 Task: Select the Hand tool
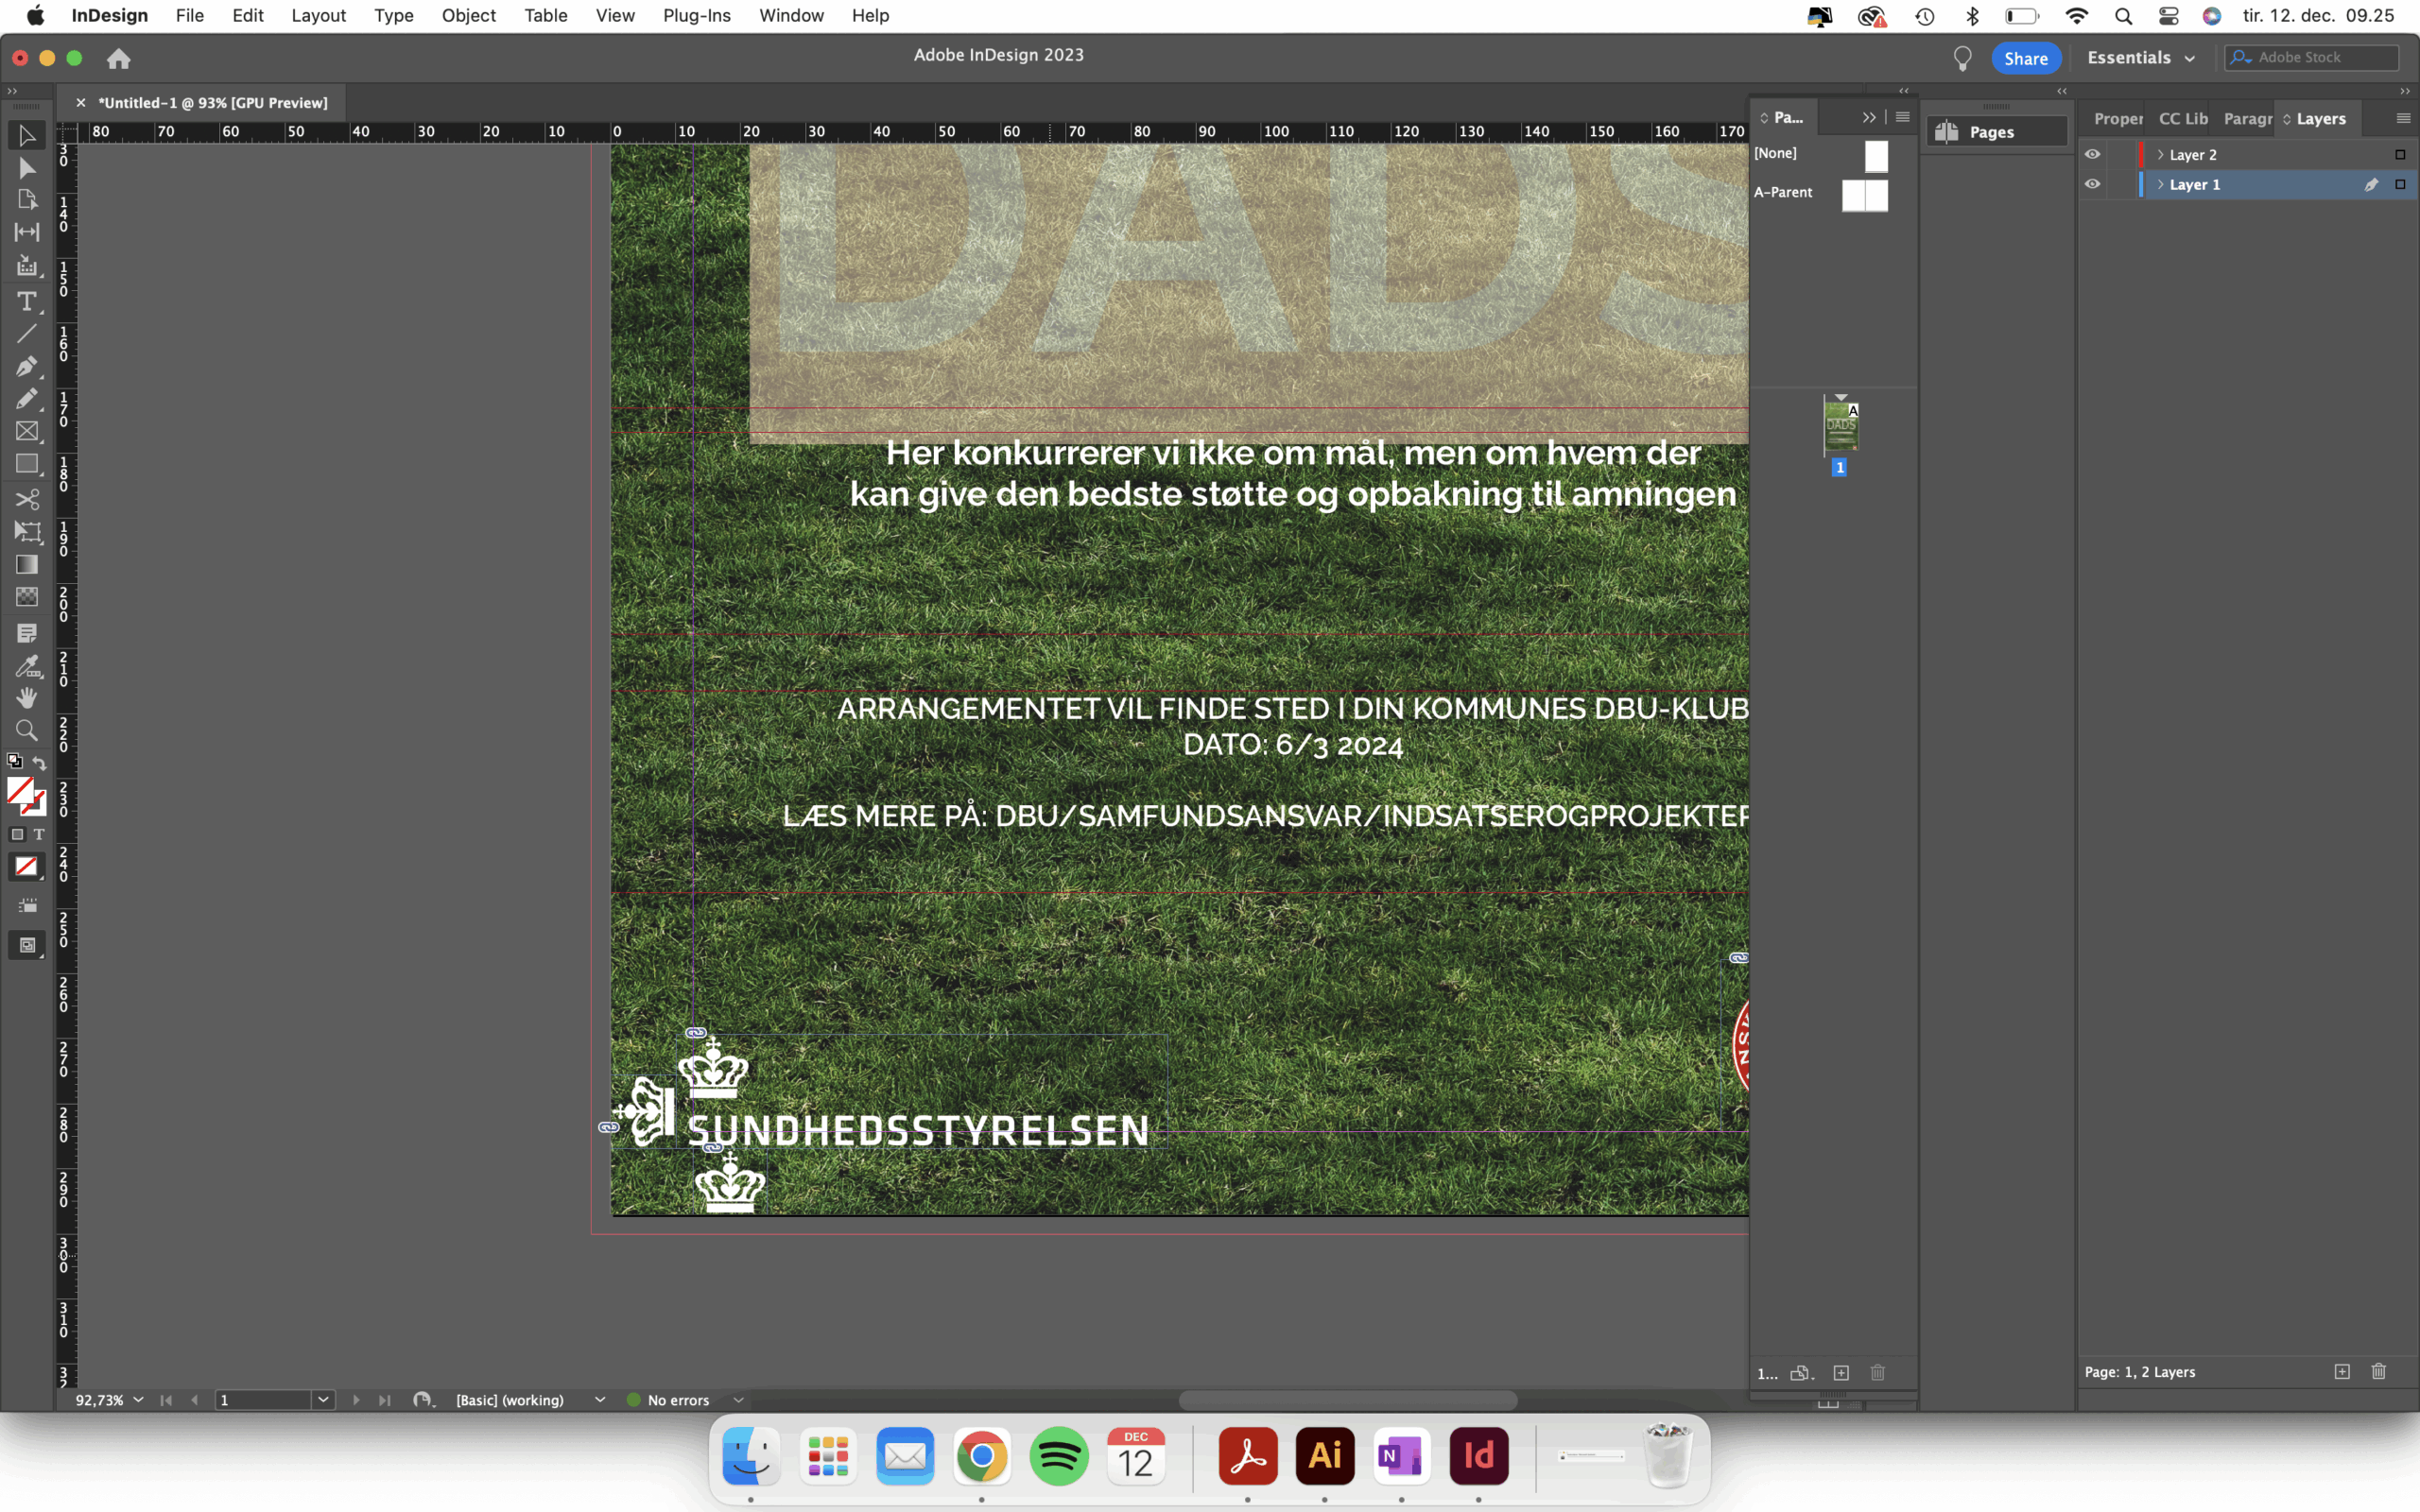point(27,697)
